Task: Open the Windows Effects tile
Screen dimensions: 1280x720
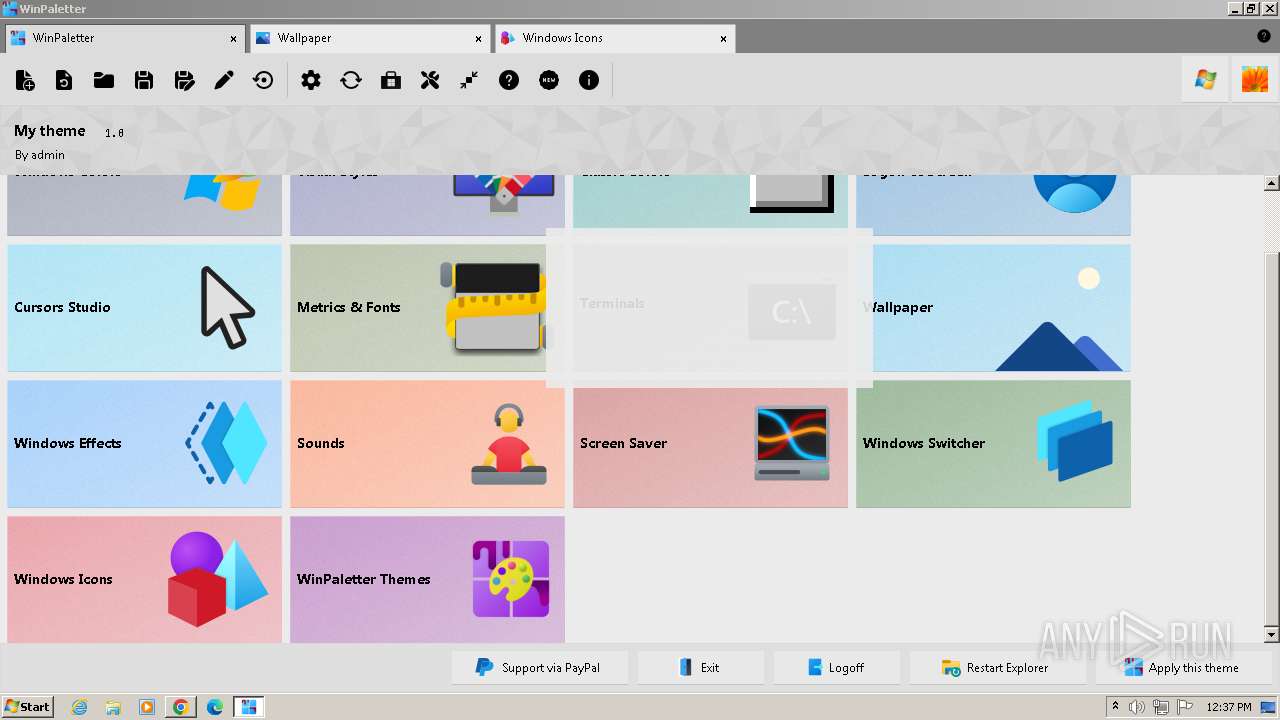Action: coord(144,444)
